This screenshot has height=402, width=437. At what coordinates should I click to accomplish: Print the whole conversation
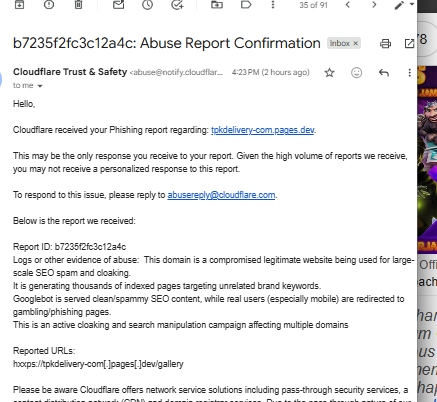[386, 44]
